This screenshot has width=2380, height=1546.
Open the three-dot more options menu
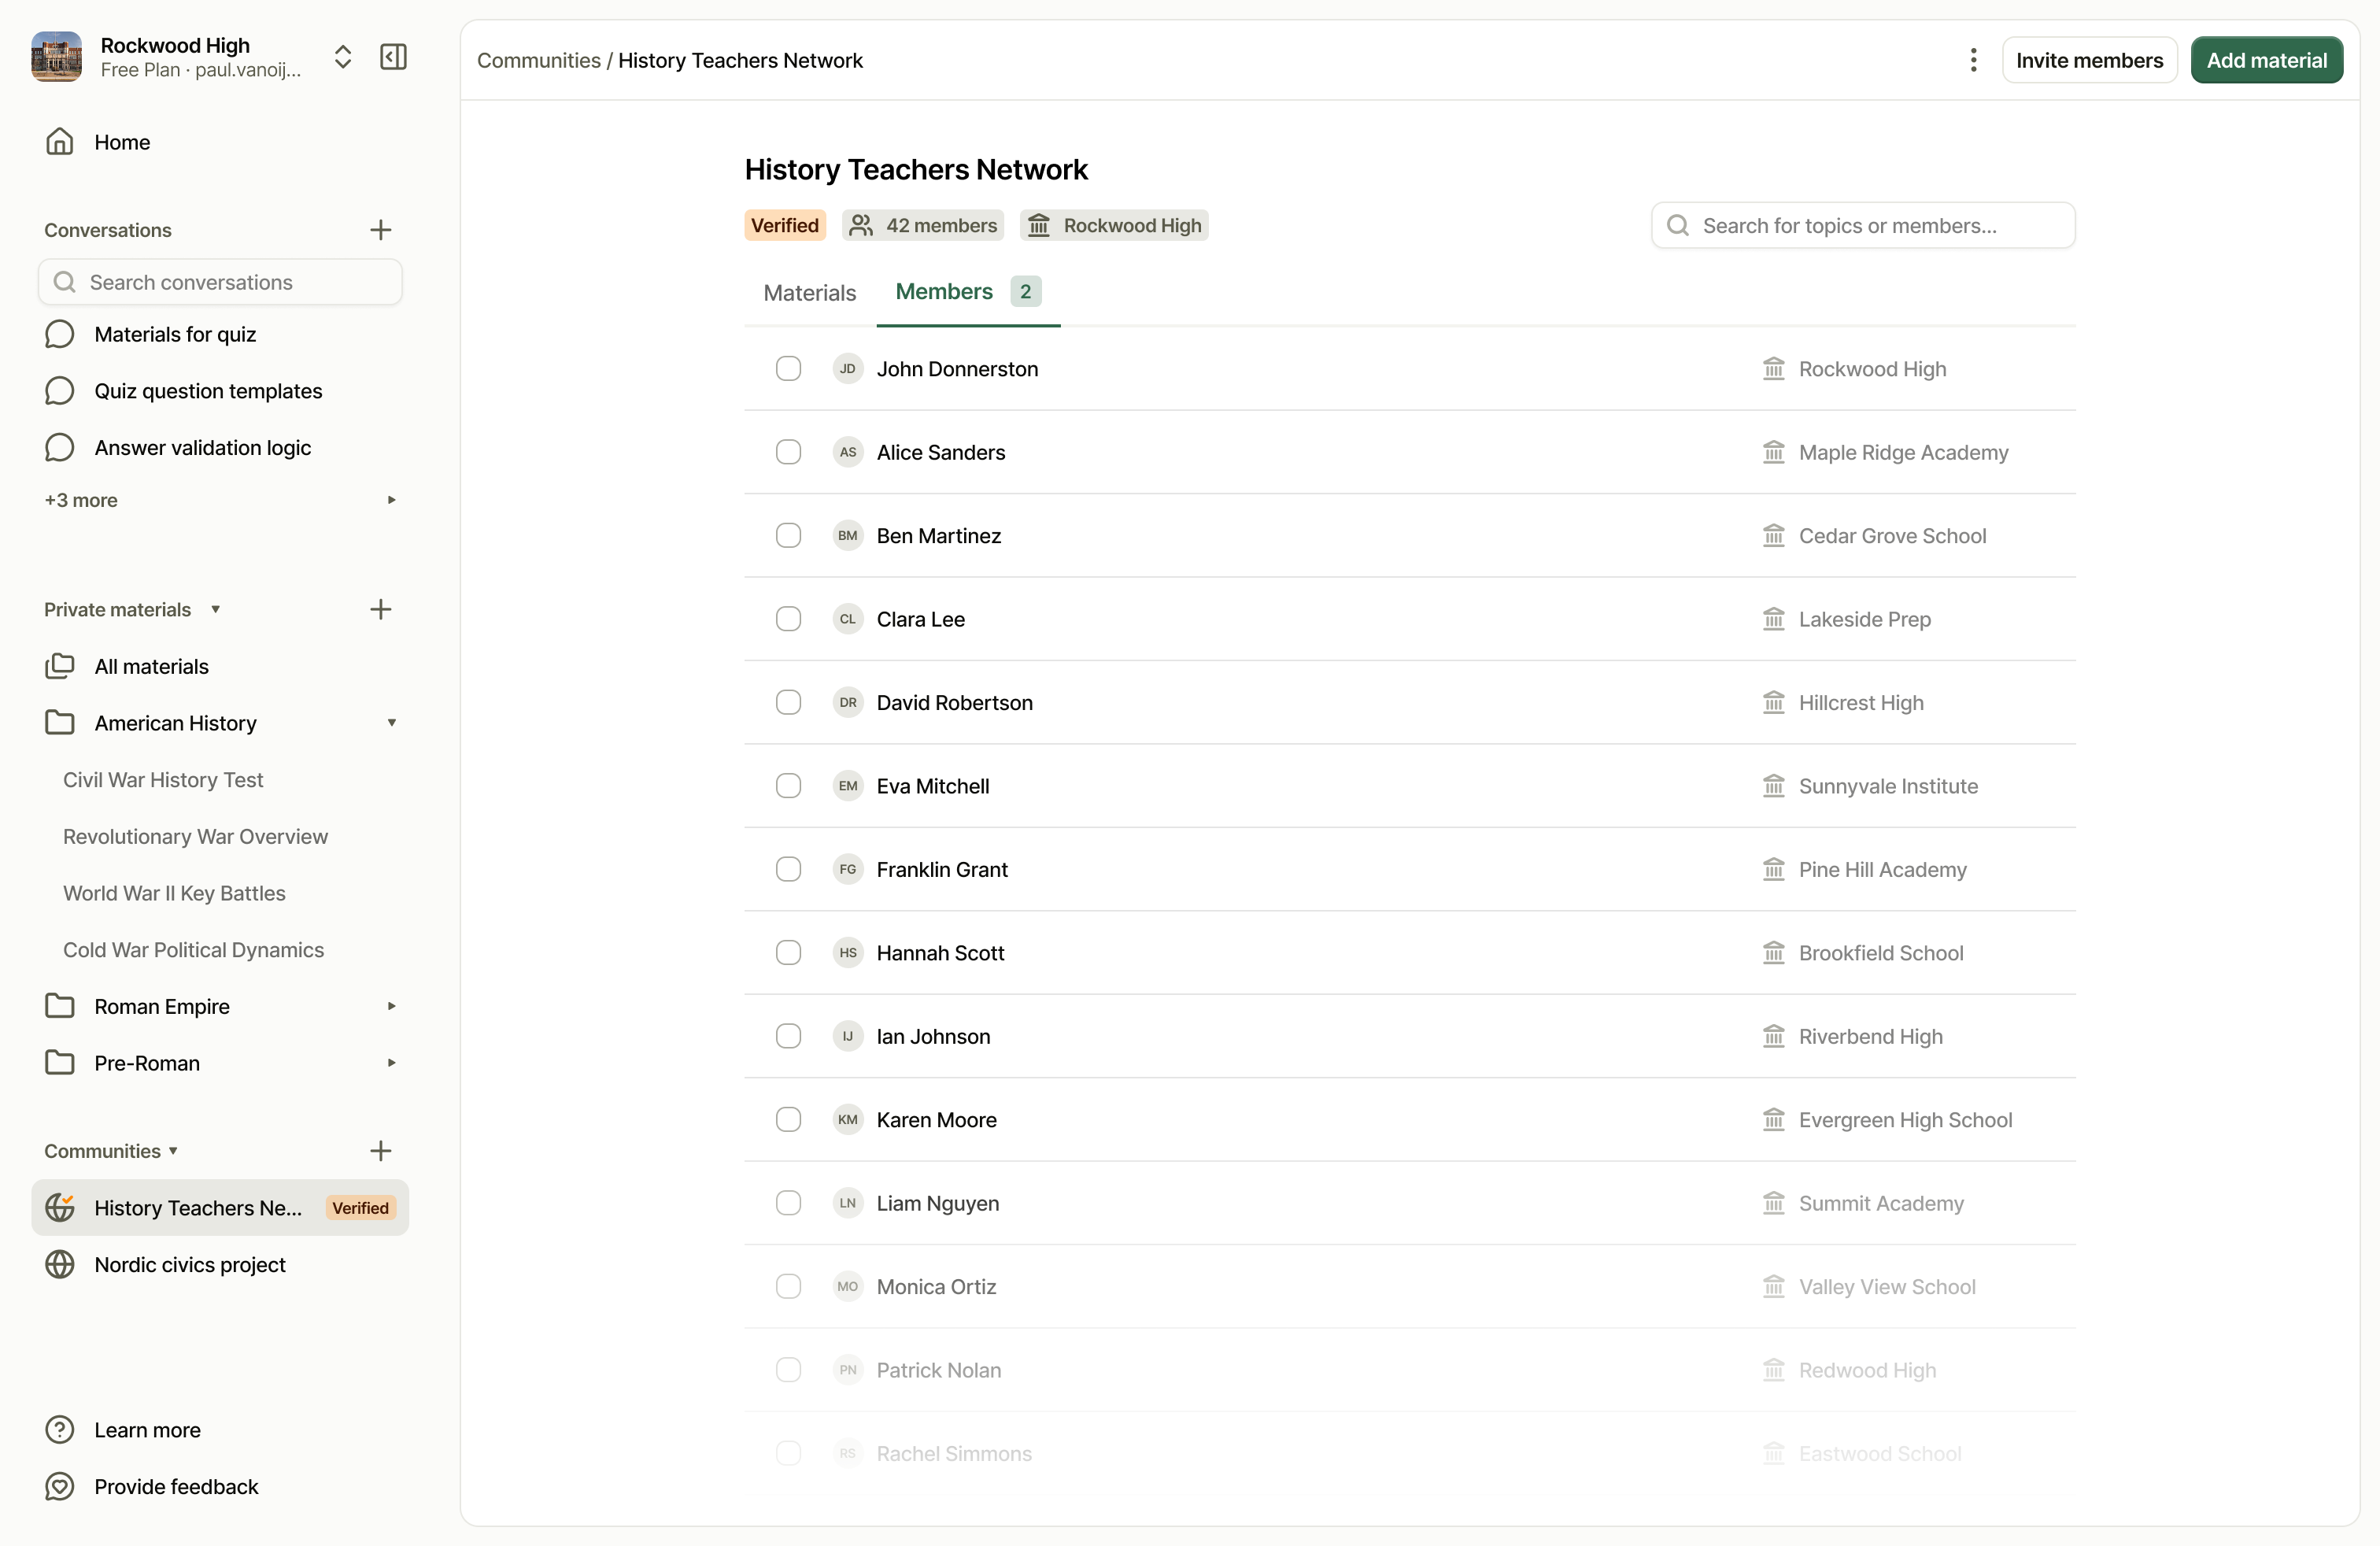point(1973,60)
